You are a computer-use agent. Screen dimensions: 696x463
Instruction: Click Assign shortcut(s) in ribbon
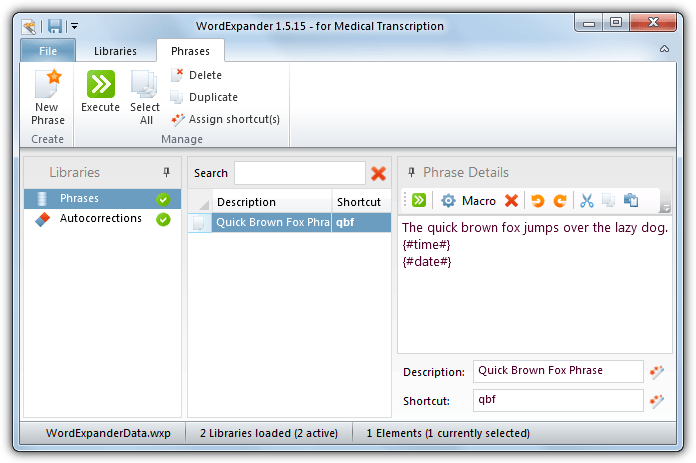[x=225, y=119]
